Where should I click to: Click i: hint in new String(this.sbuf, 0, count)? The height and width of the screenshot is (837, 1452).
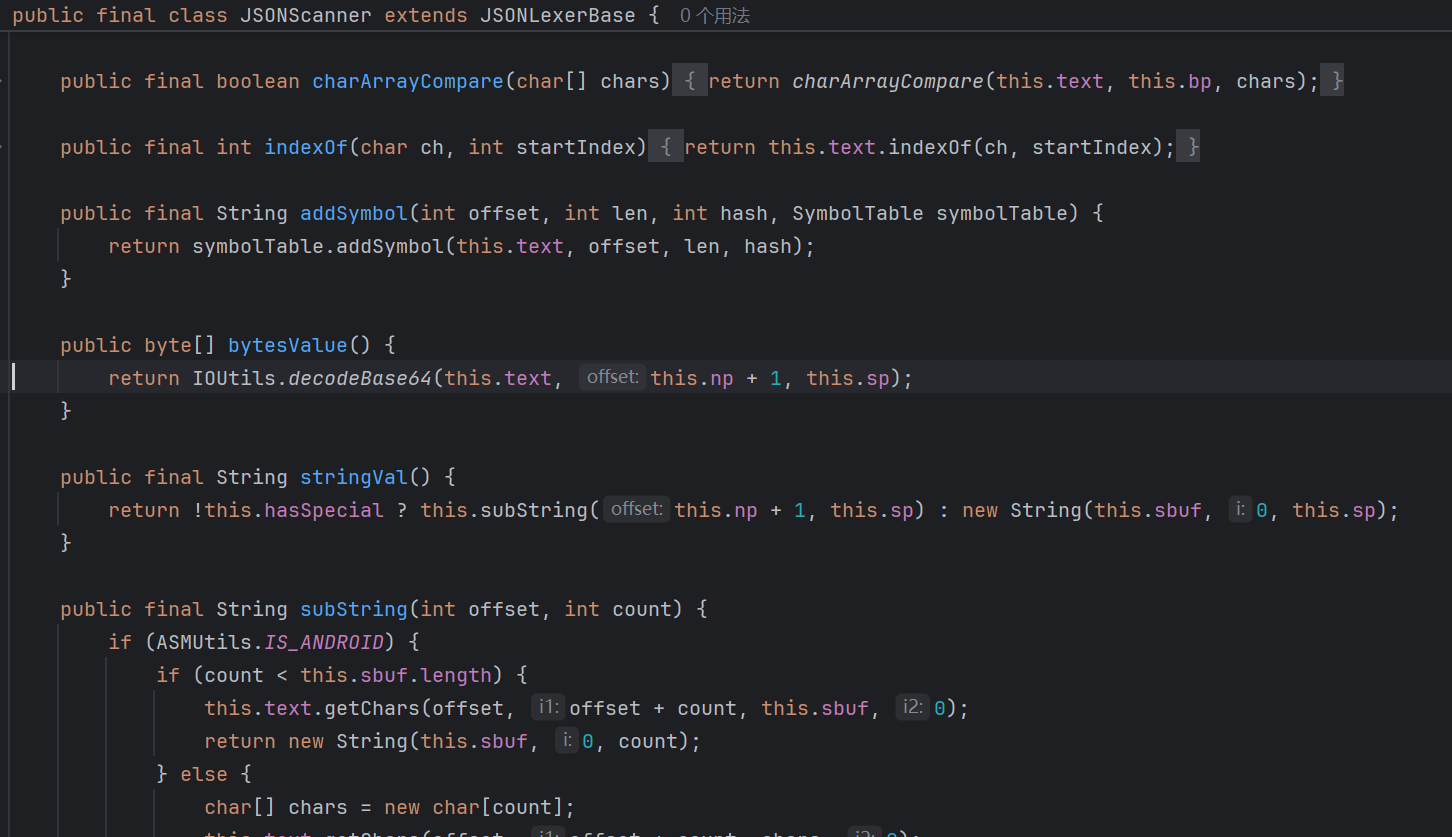pyautogui.click(x=567, y=740)
